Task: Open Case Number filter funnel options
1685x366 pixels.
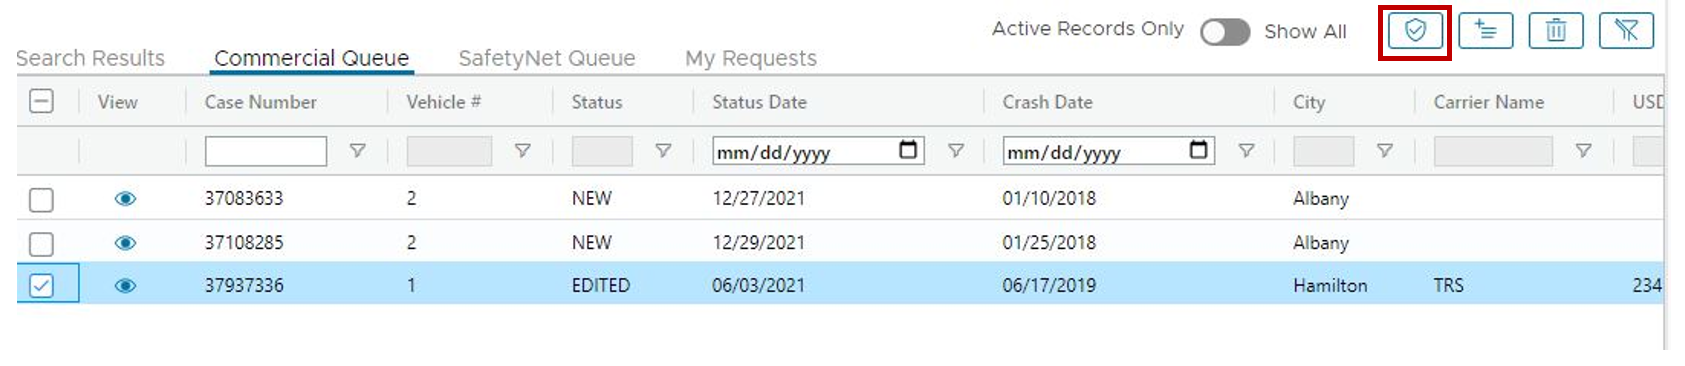Action: (357, 151)
